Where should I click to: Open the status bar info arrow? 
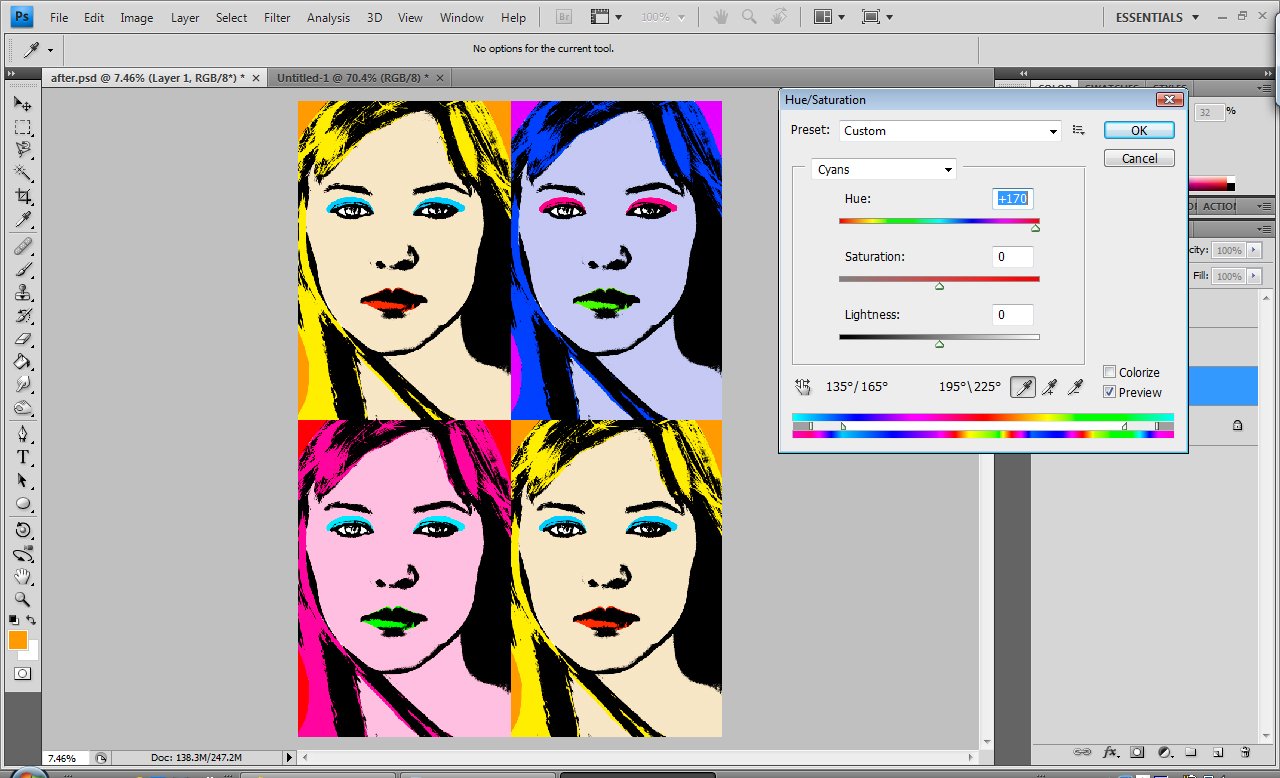point(290,758)
